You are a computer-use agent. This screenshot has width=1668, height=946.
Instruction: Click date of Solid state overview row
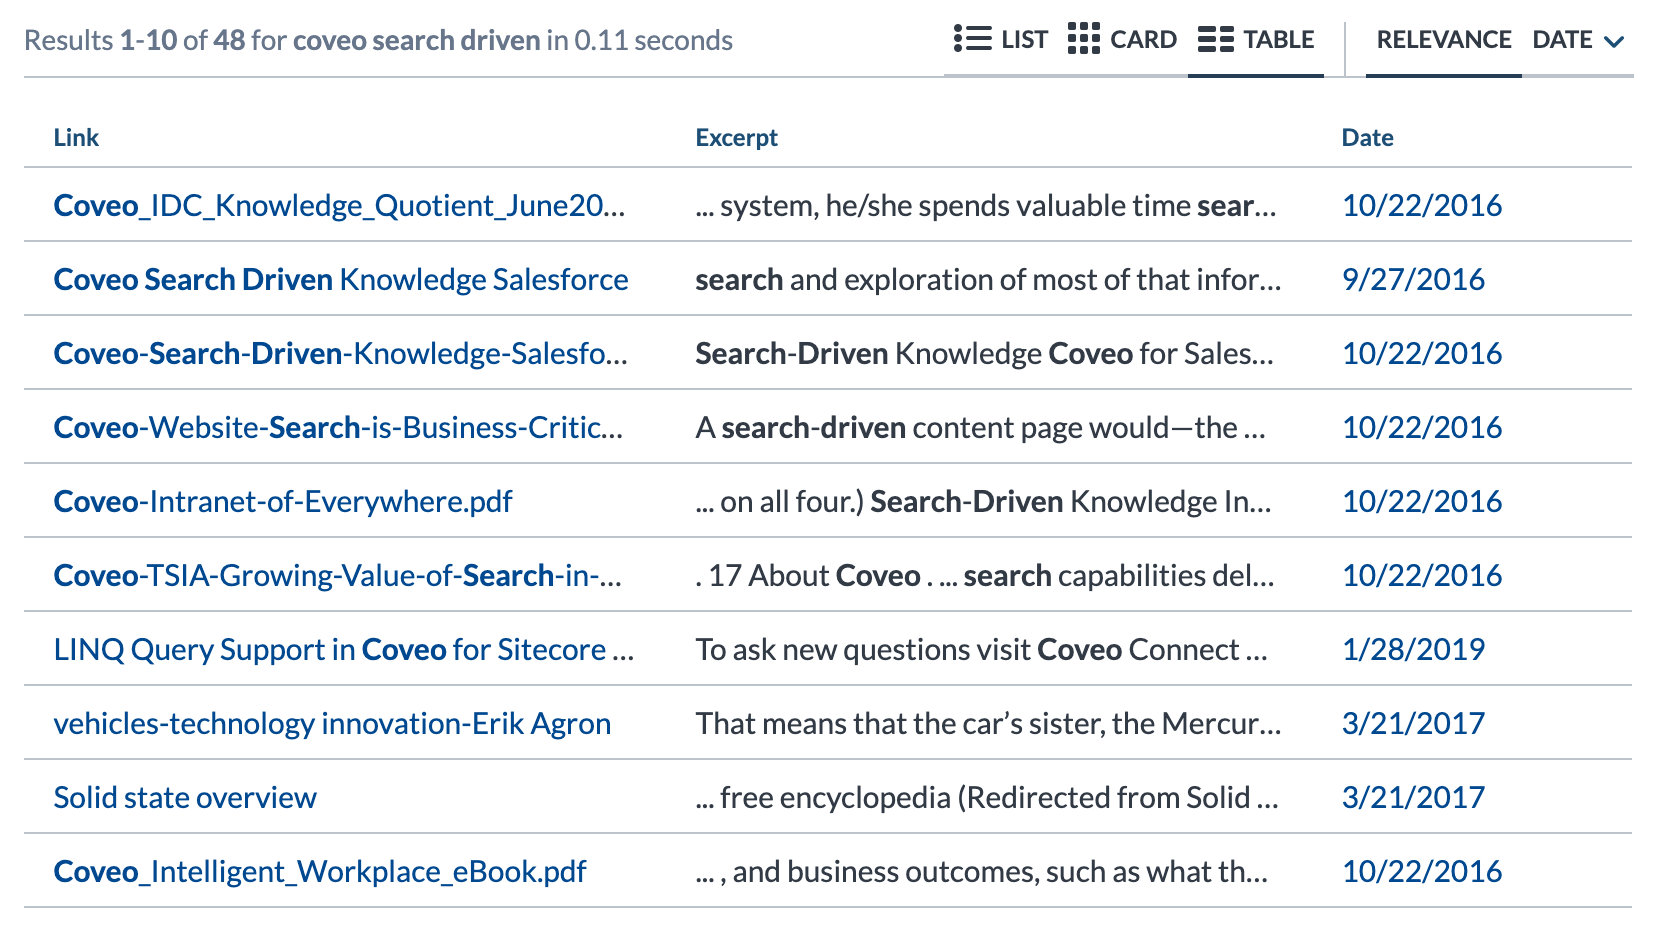1413,797
